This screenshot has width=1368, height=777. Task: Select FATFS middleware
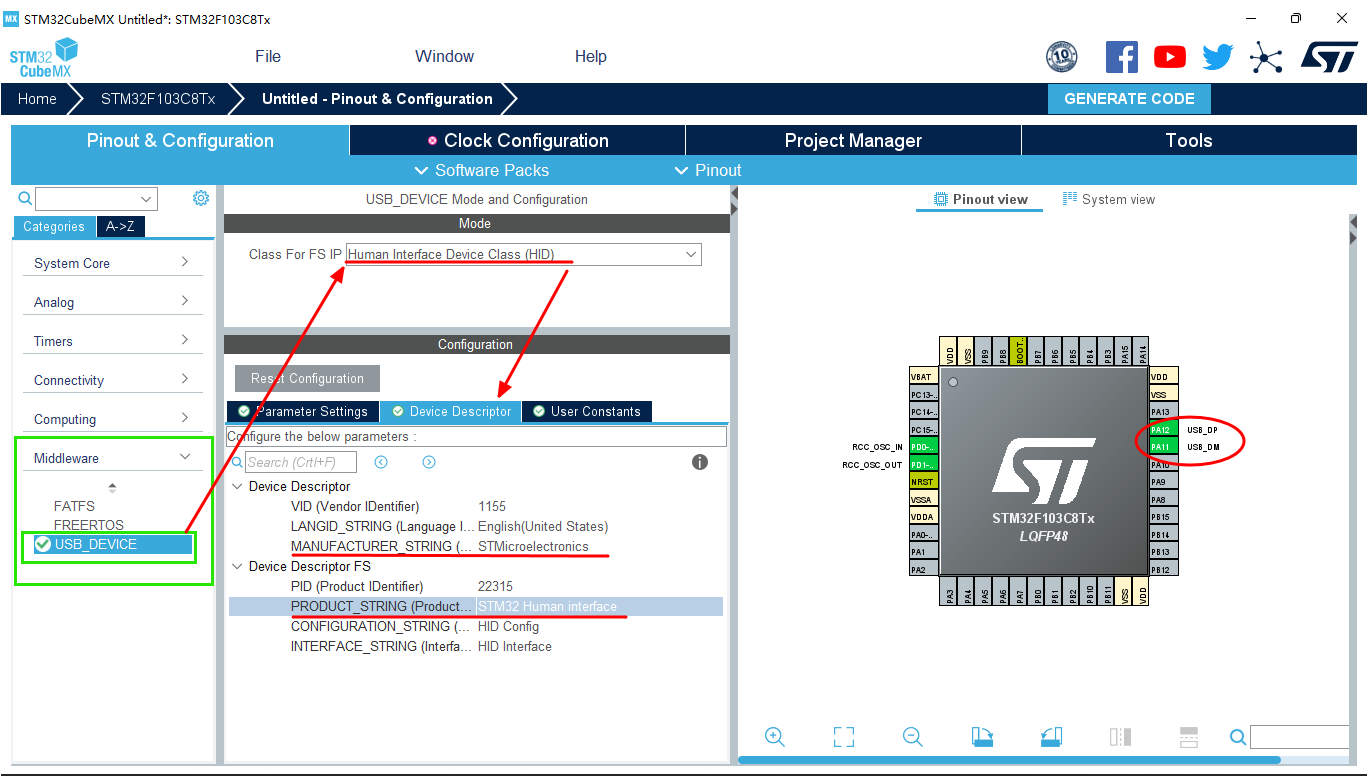tap(74, 506)
